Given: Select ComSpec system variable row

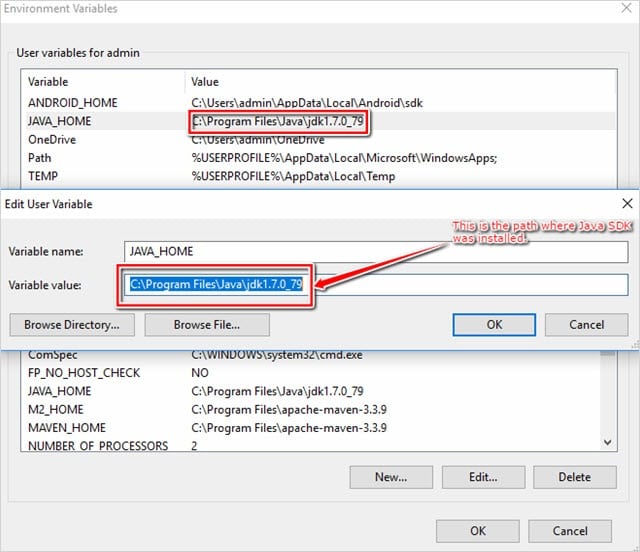Looking at the screenshot, I should [x=53, y=355].
